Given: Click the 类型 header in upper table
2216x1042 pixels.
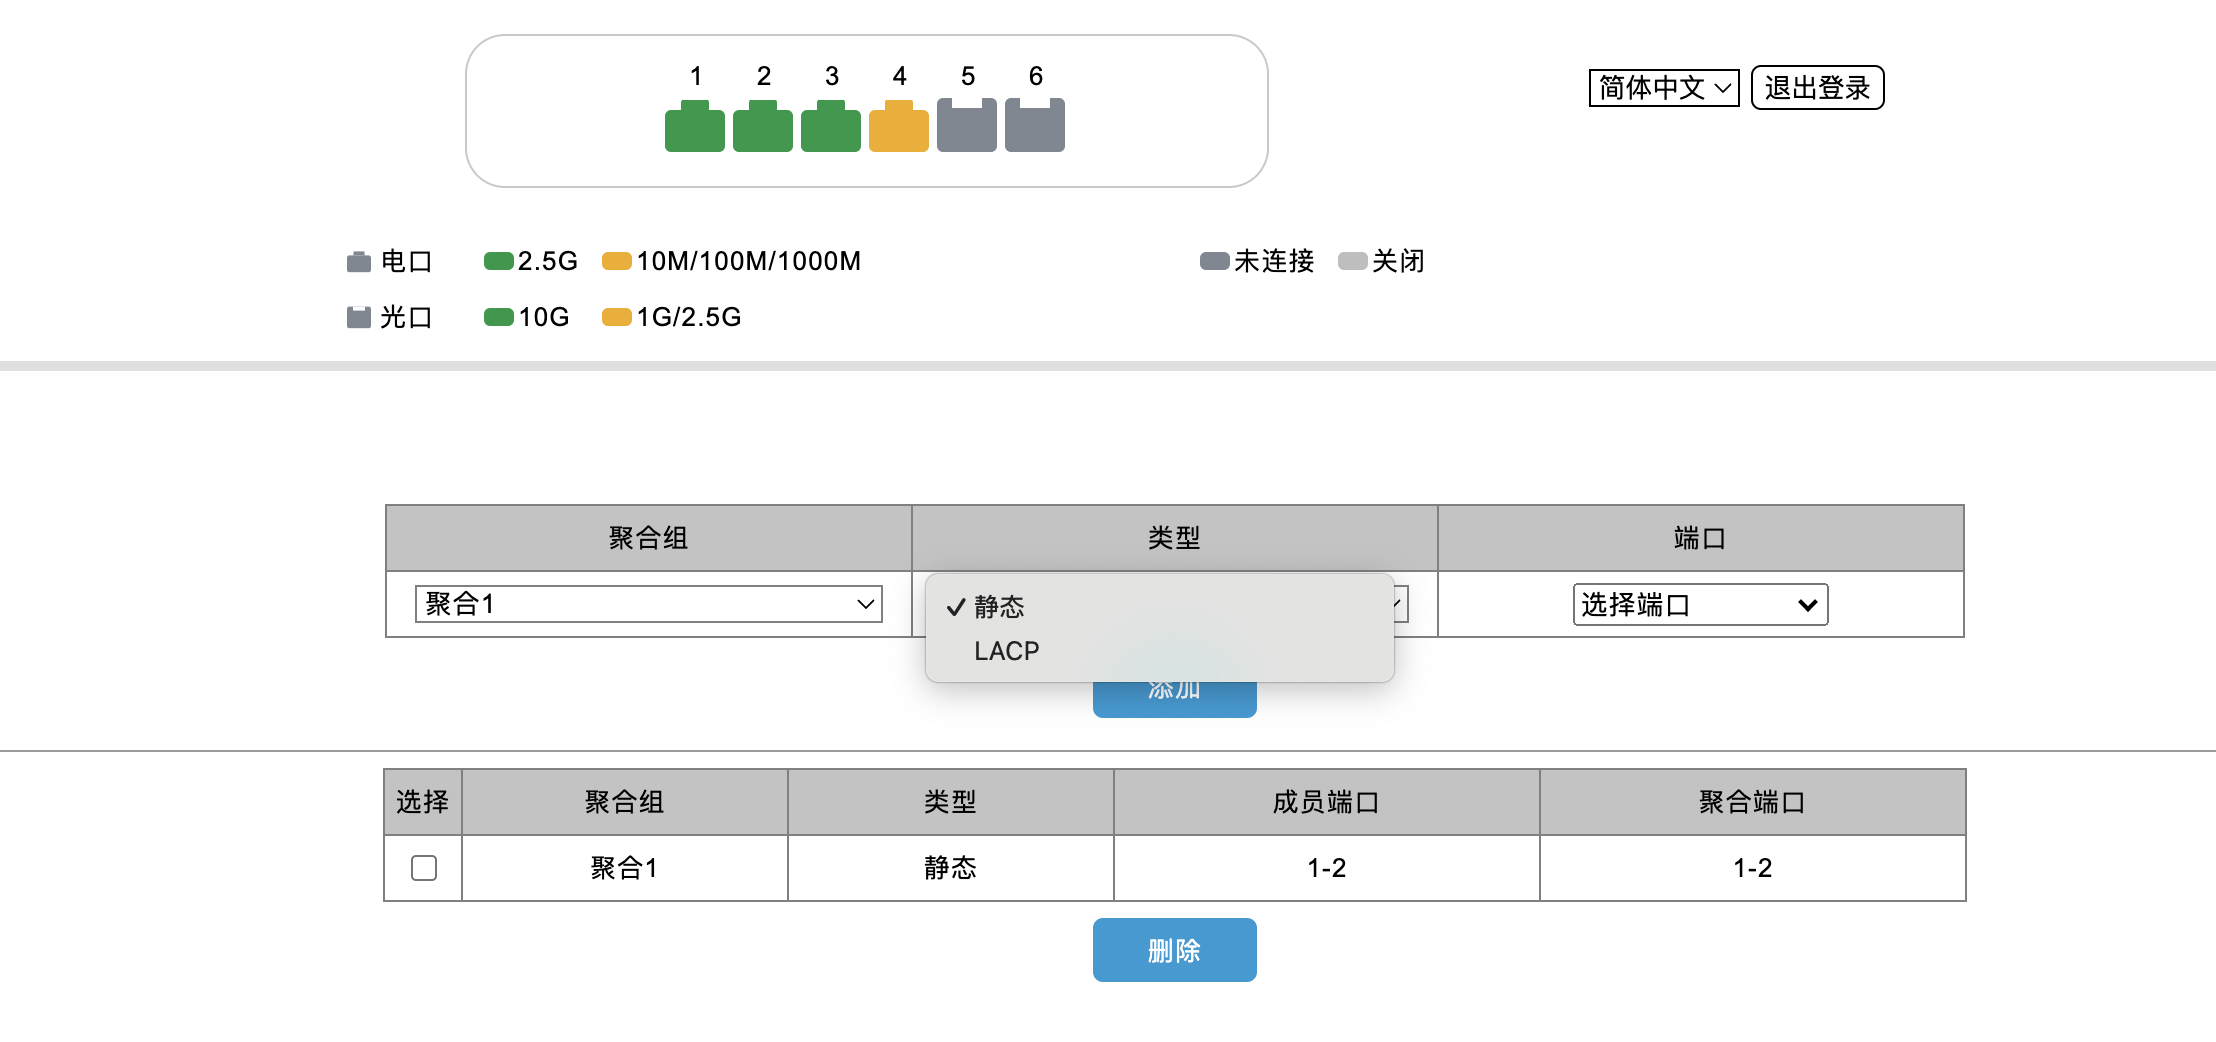Looking at the screenshot, I should (x=1175, y=538).
